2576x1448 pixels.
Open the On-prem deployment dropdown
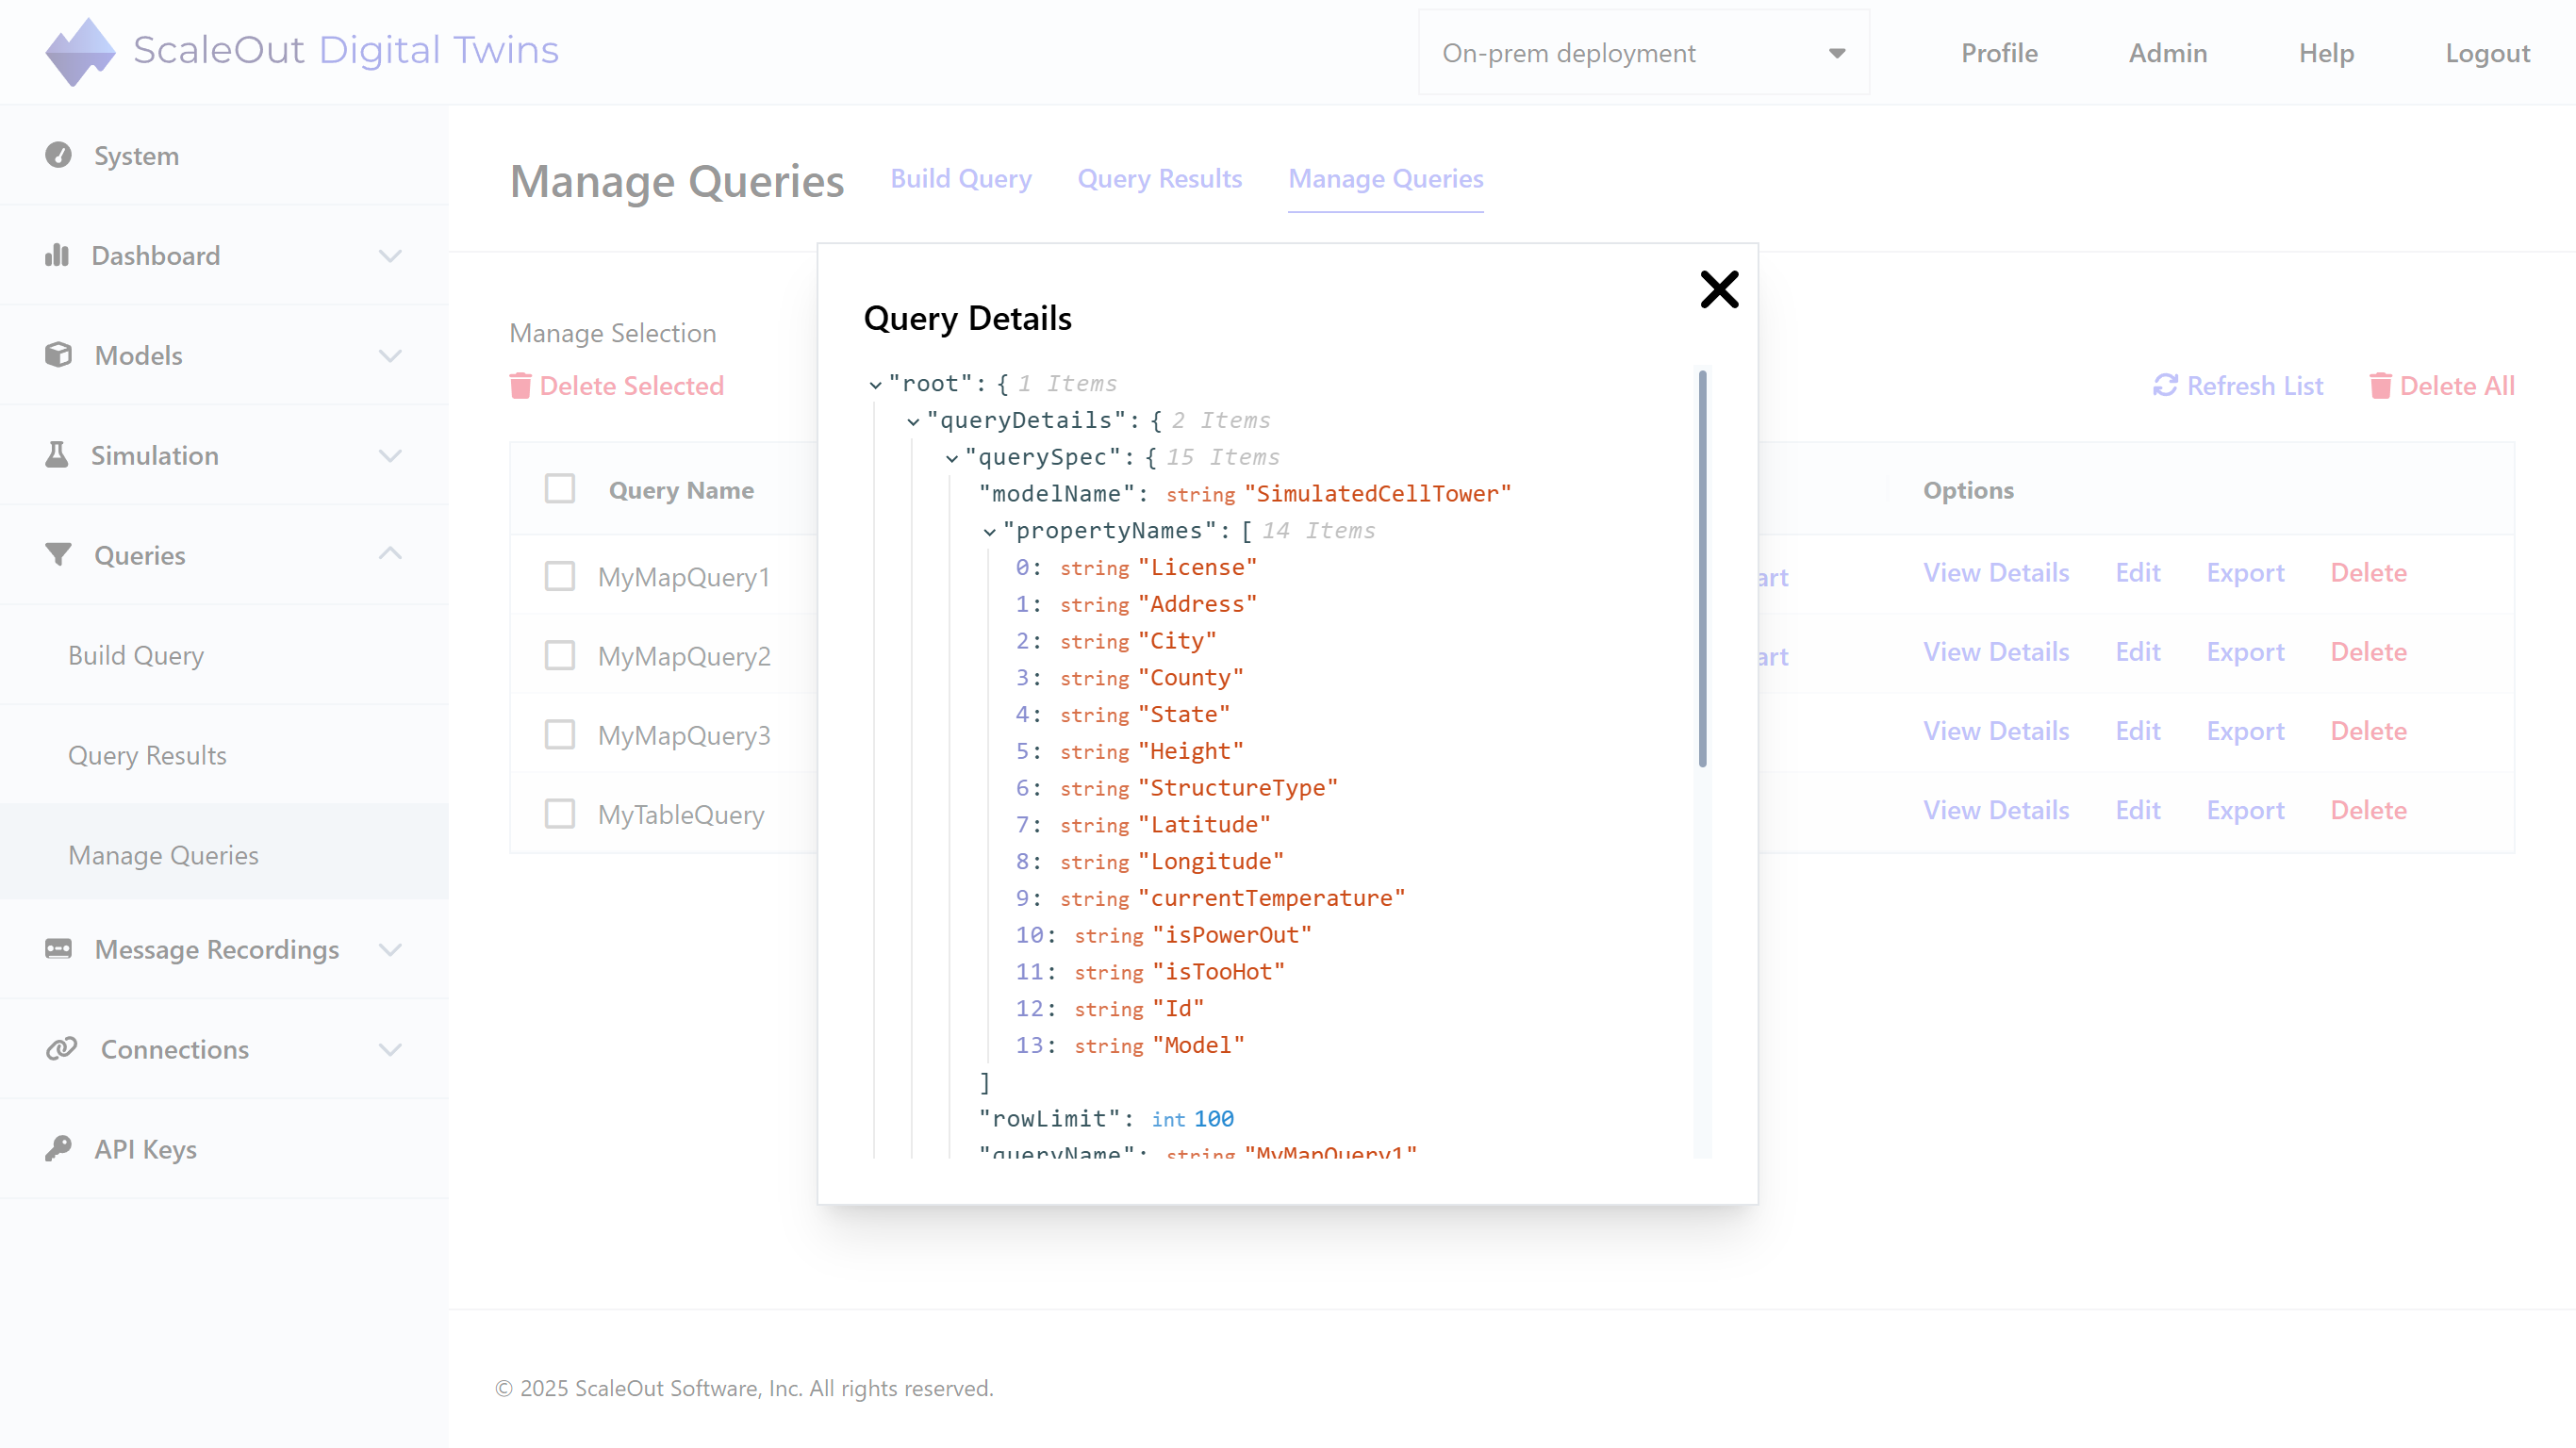click(x=1644, y=53)
